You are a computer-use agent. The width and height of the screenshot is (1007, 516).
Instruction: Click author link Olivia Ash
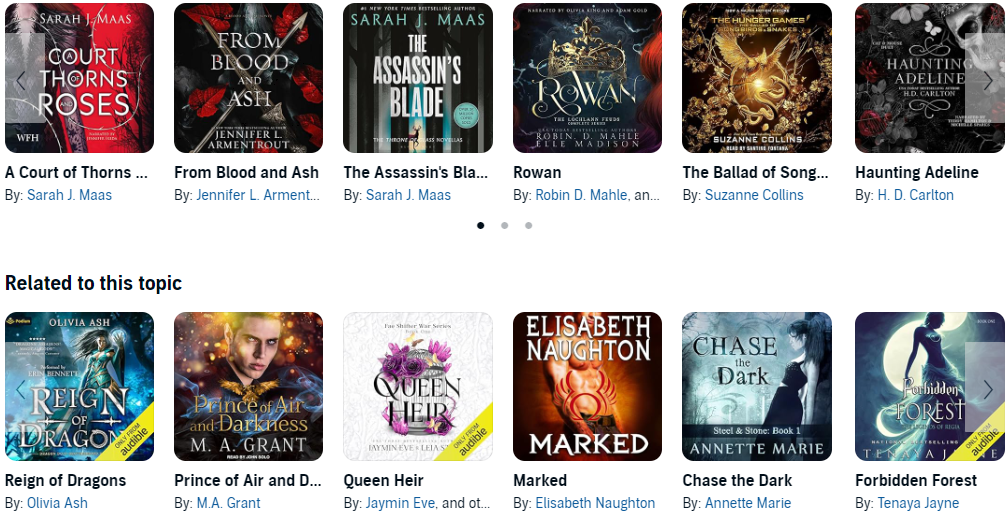pos(57,503)
